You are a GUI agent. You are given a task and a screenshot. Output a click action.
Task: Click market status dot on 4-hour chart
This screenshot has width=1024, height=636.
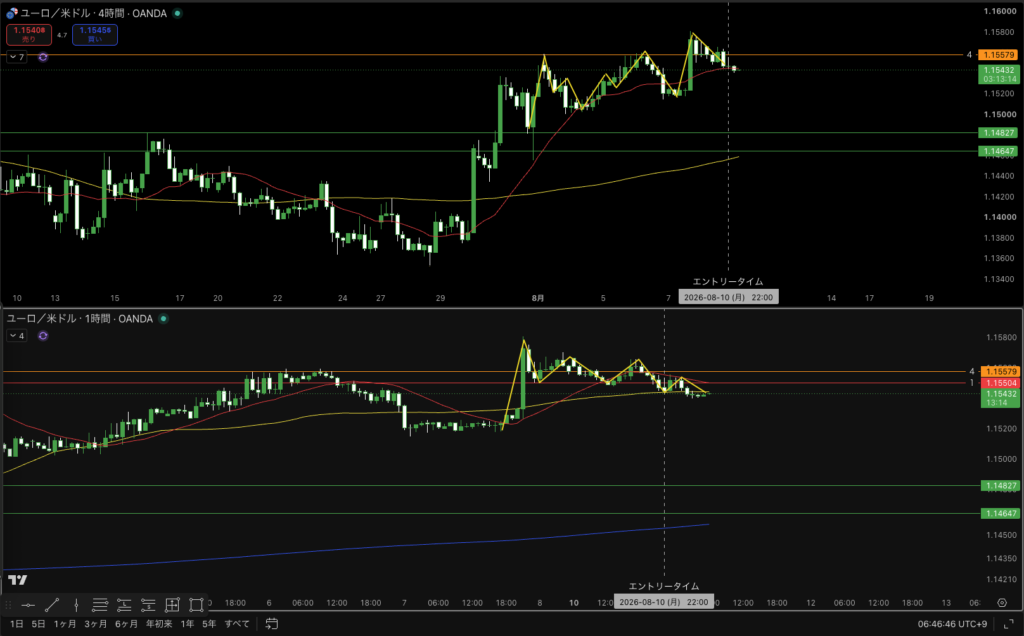pos(178,13)
